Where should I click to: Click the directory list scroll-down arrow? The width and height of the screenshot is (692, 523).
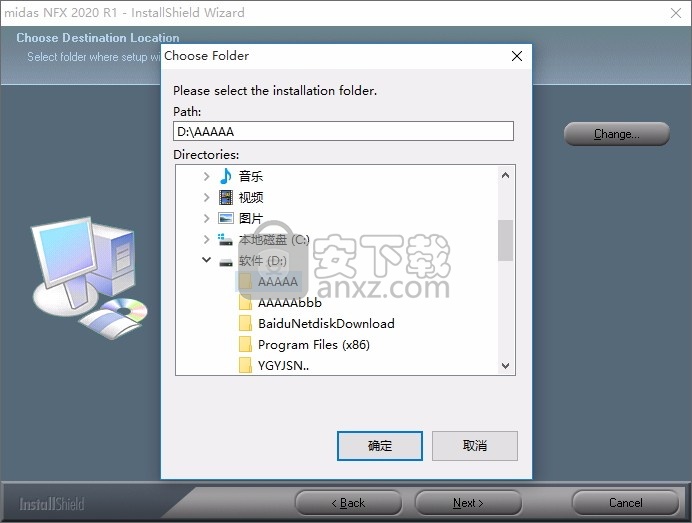[x=506, y=365]
